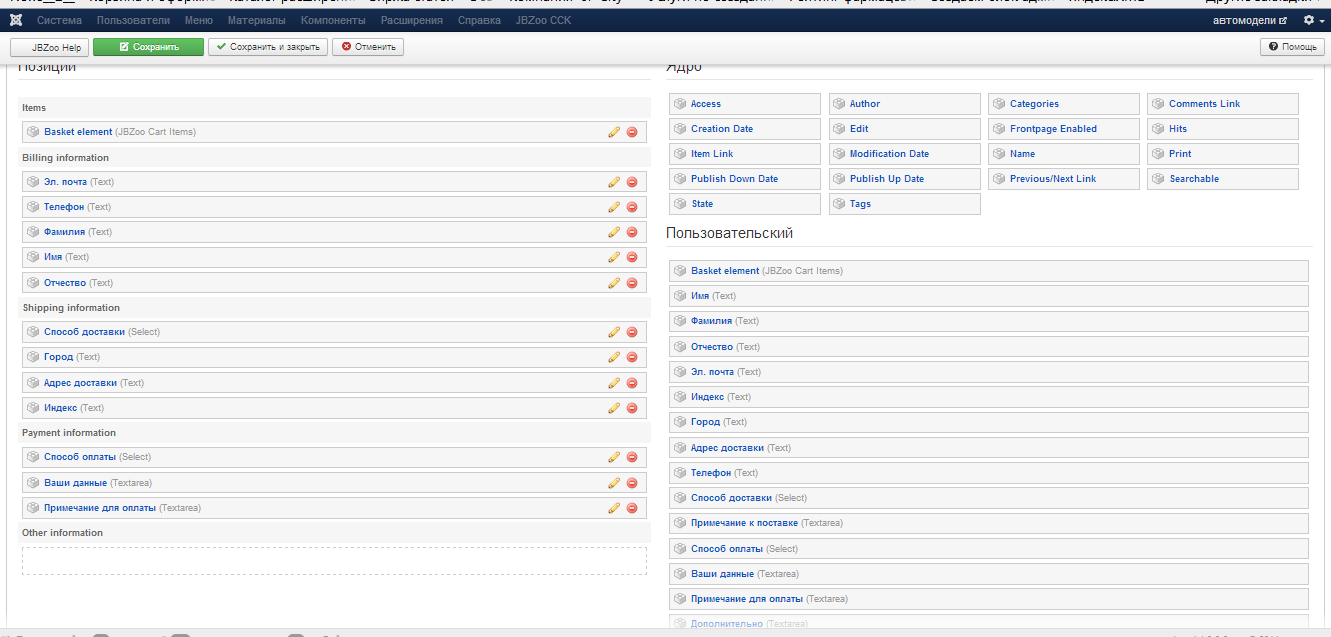Expand the Система menu
The height and width of the screenshot is (637, 1331).
tap(59, 20)
